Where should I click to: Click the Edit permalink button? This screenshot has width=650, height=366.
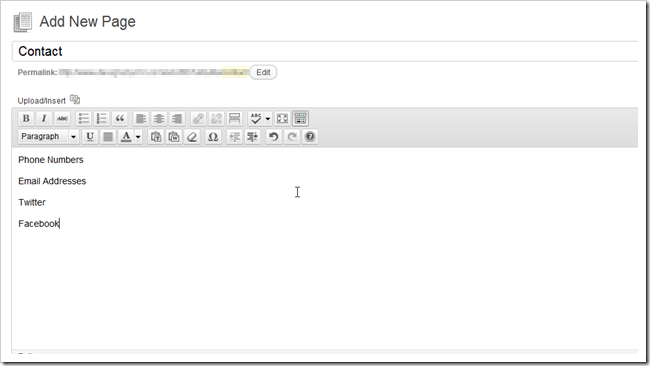click(x=263, y=72)
